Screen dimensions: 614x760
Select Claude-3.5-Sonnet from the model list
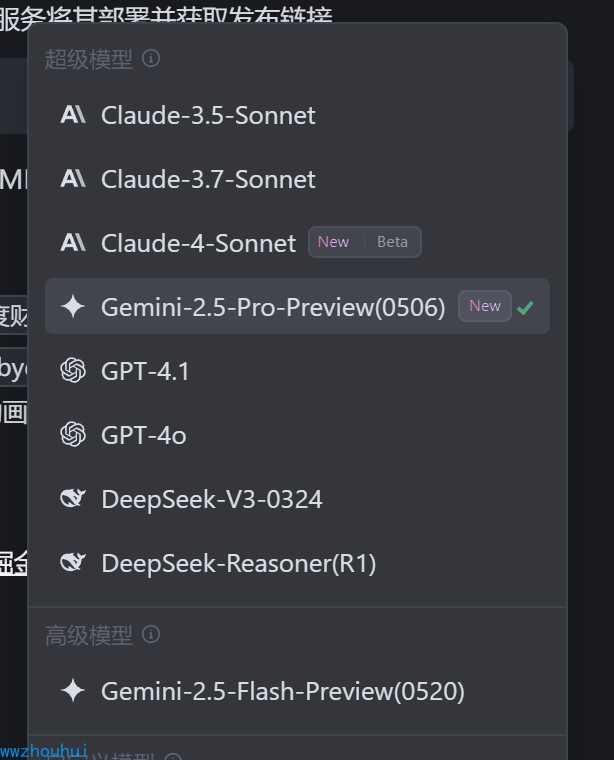208,115
